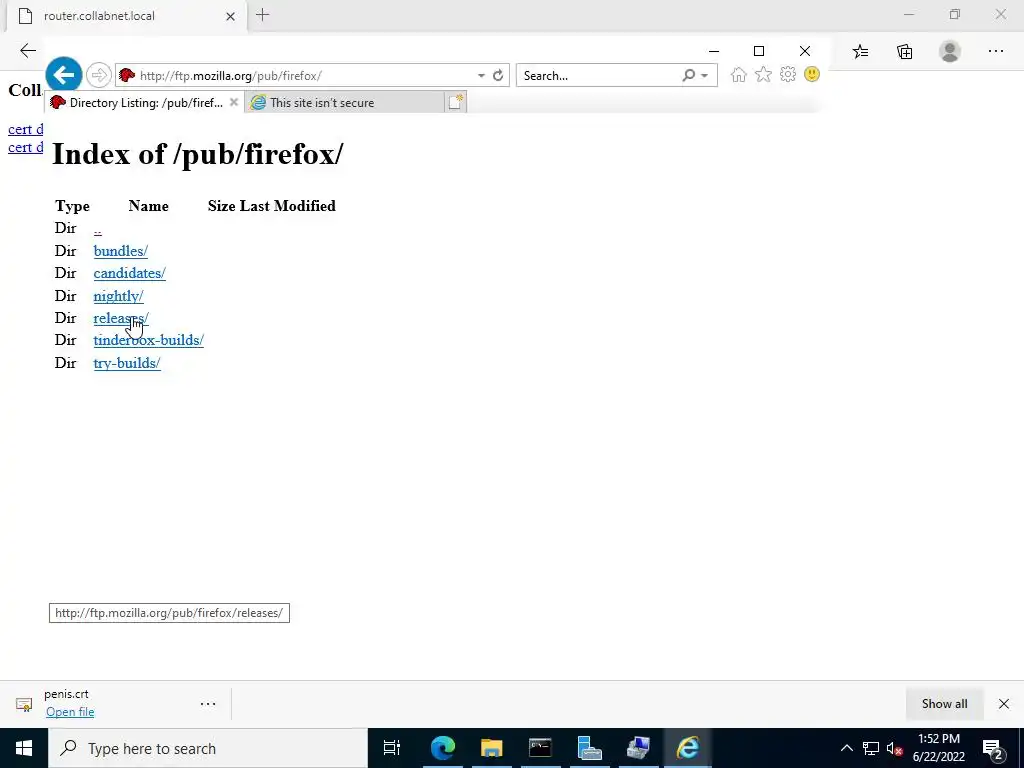Viewport: 1024px width, 768px height.
Task: Open the candidates/ directory
Action: tap(129, 273)
